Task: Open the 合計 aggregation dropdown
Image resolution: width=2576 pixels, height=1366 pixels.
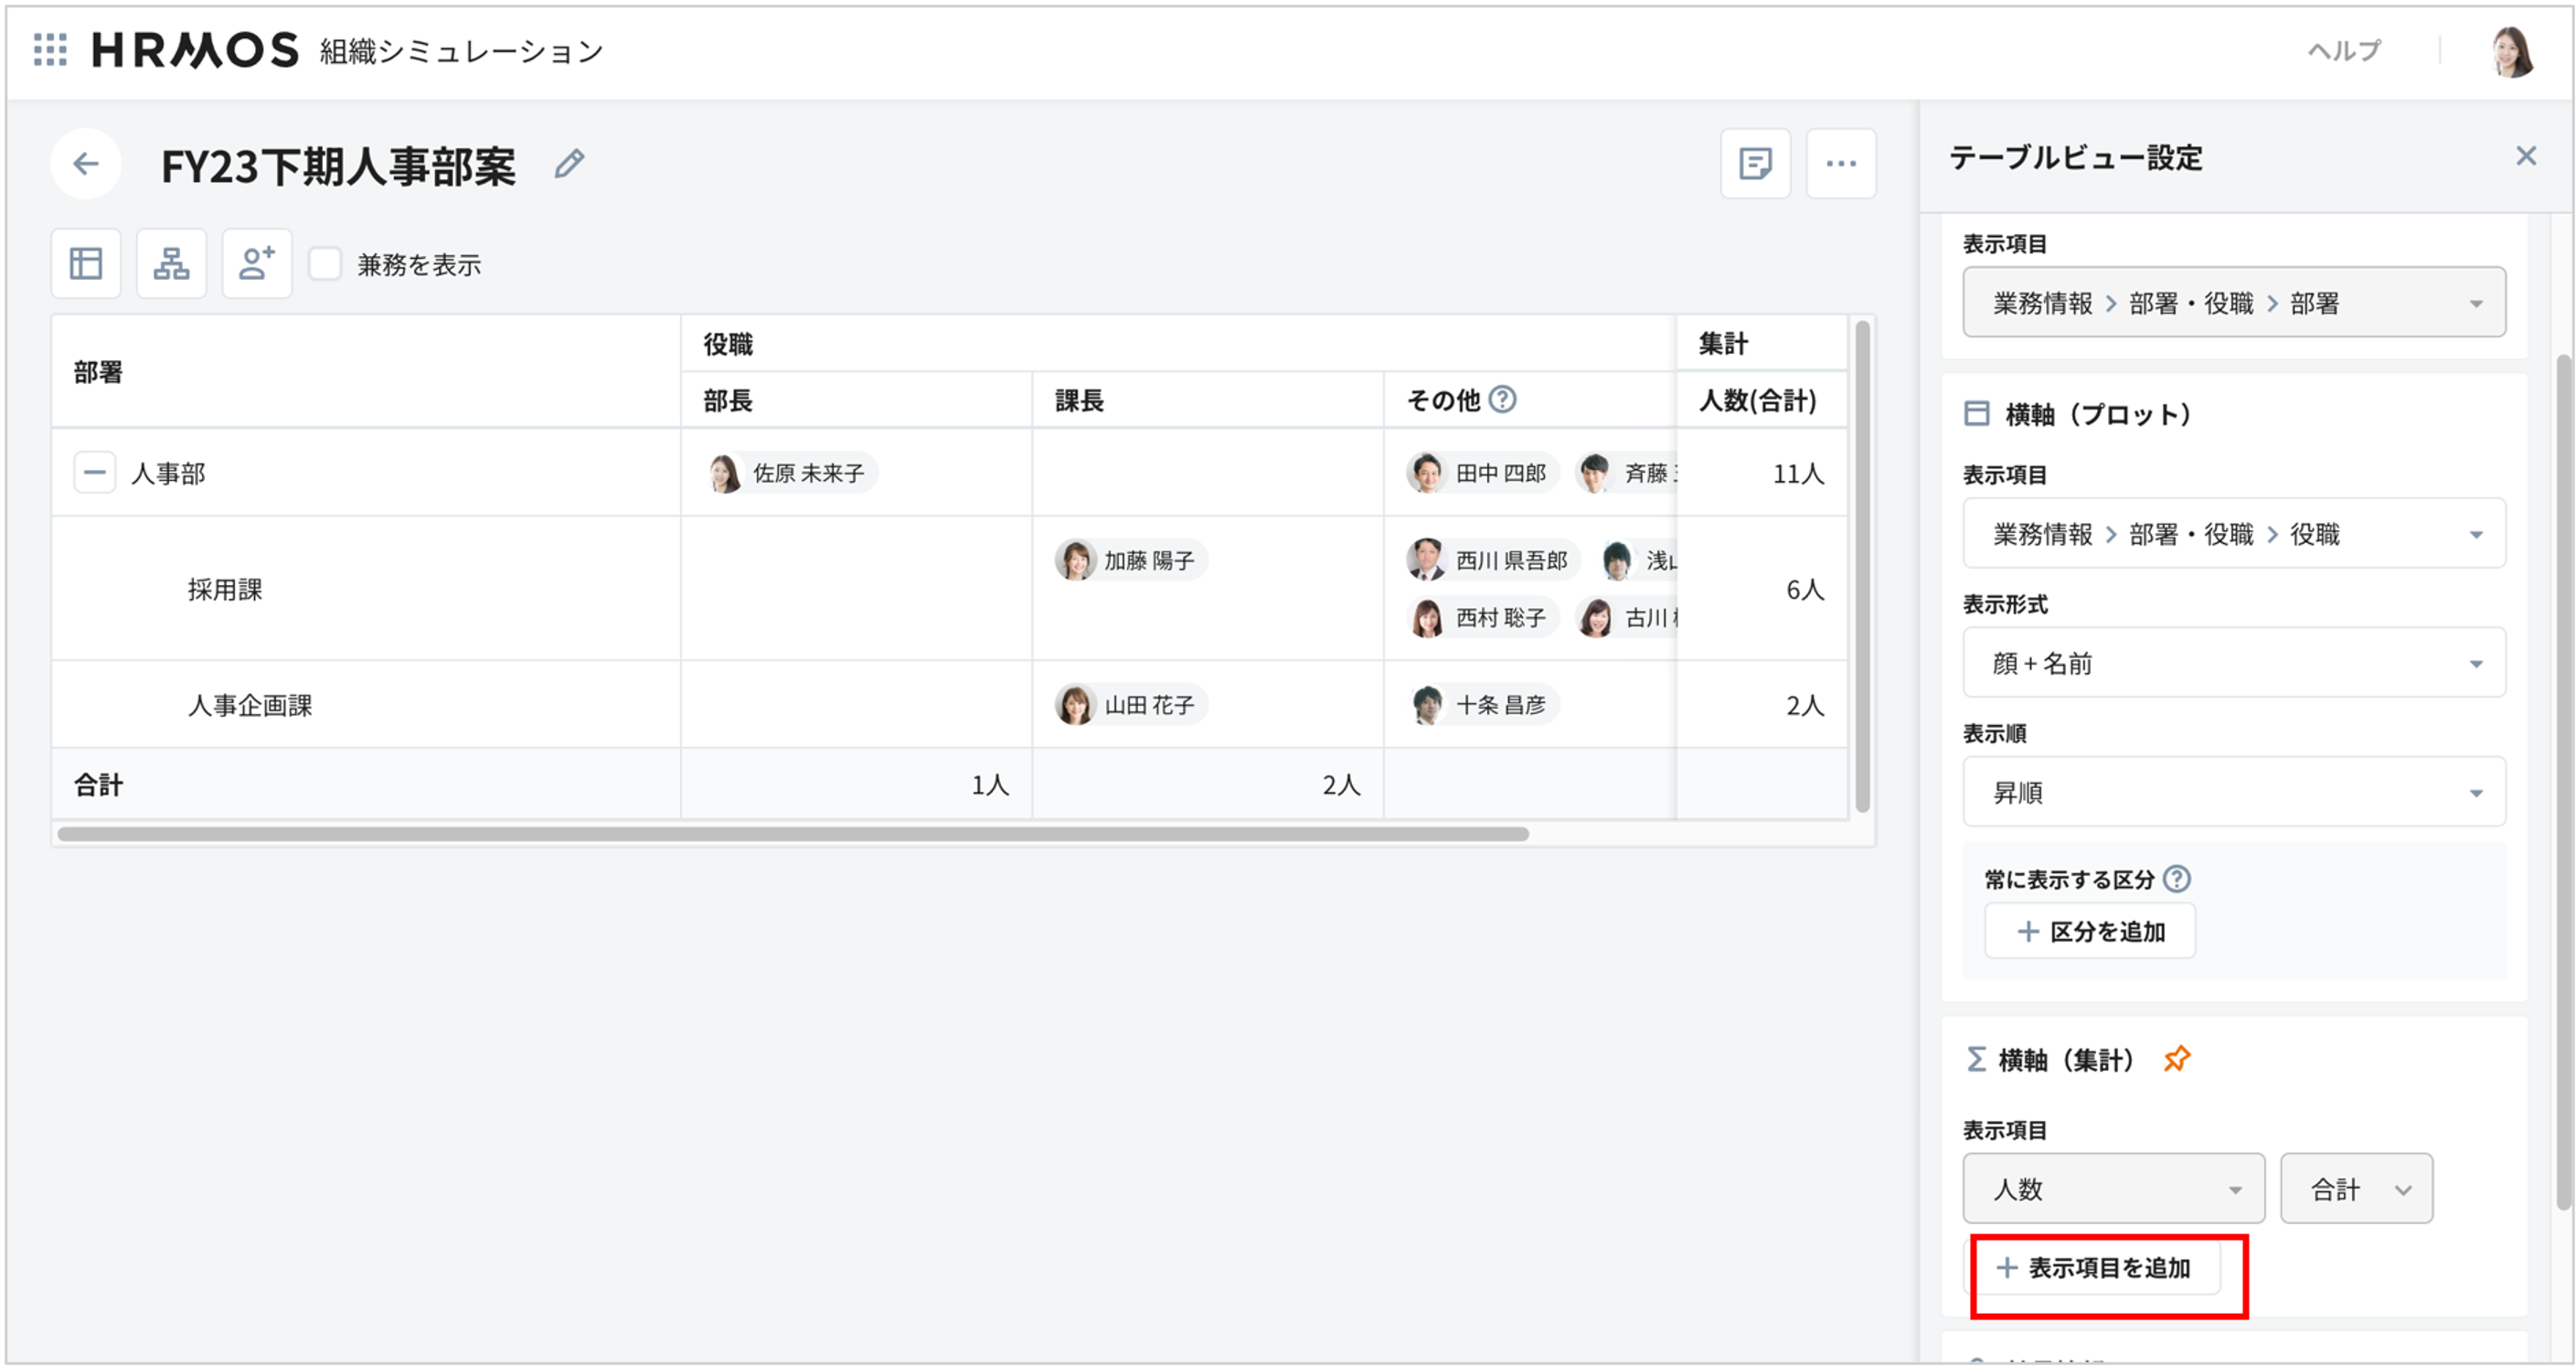Action: (2355, 1189)
